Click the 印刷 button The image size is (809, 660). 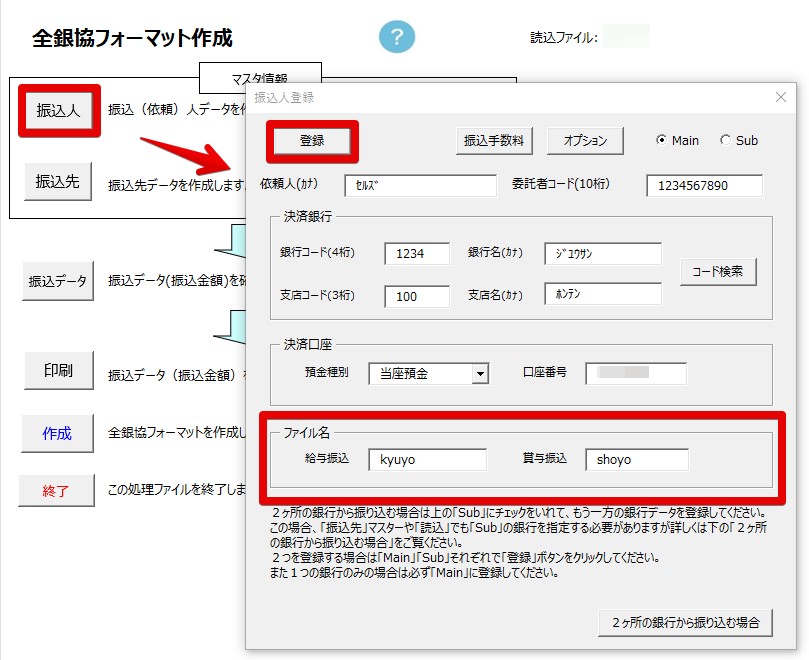pos(58,371)
